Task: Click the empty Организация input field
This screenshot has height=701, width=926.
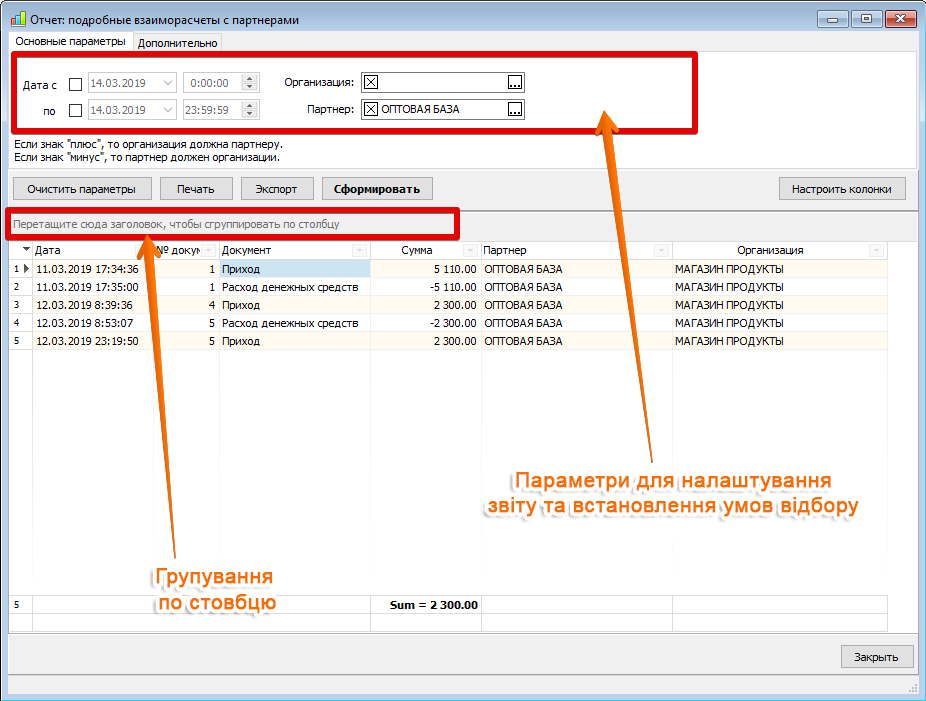Action: point(443,83)
